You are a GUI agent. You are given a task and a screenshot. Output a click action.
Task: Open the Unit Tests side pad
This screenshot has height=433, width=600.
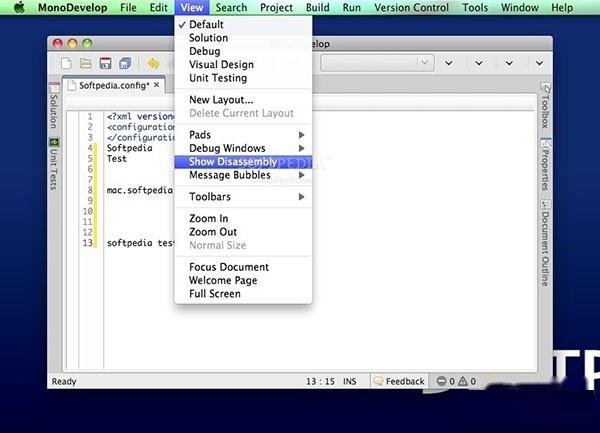pyautogui.click(x=54, y=164)
